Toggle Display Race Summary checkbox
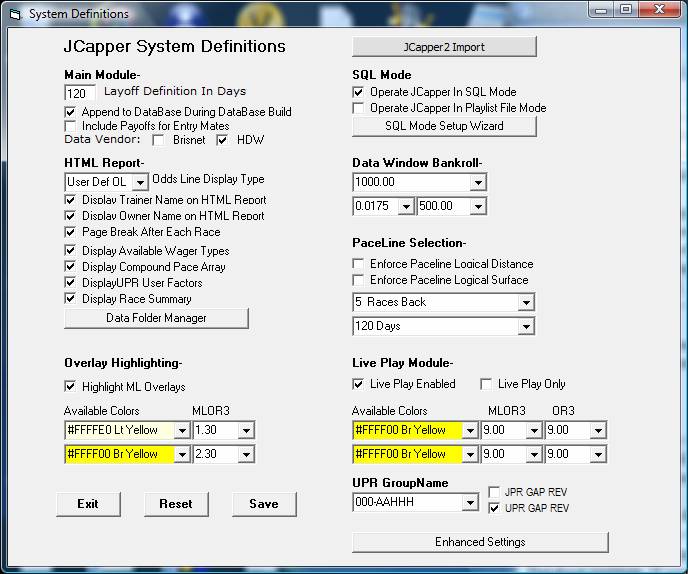 [70, 299]
